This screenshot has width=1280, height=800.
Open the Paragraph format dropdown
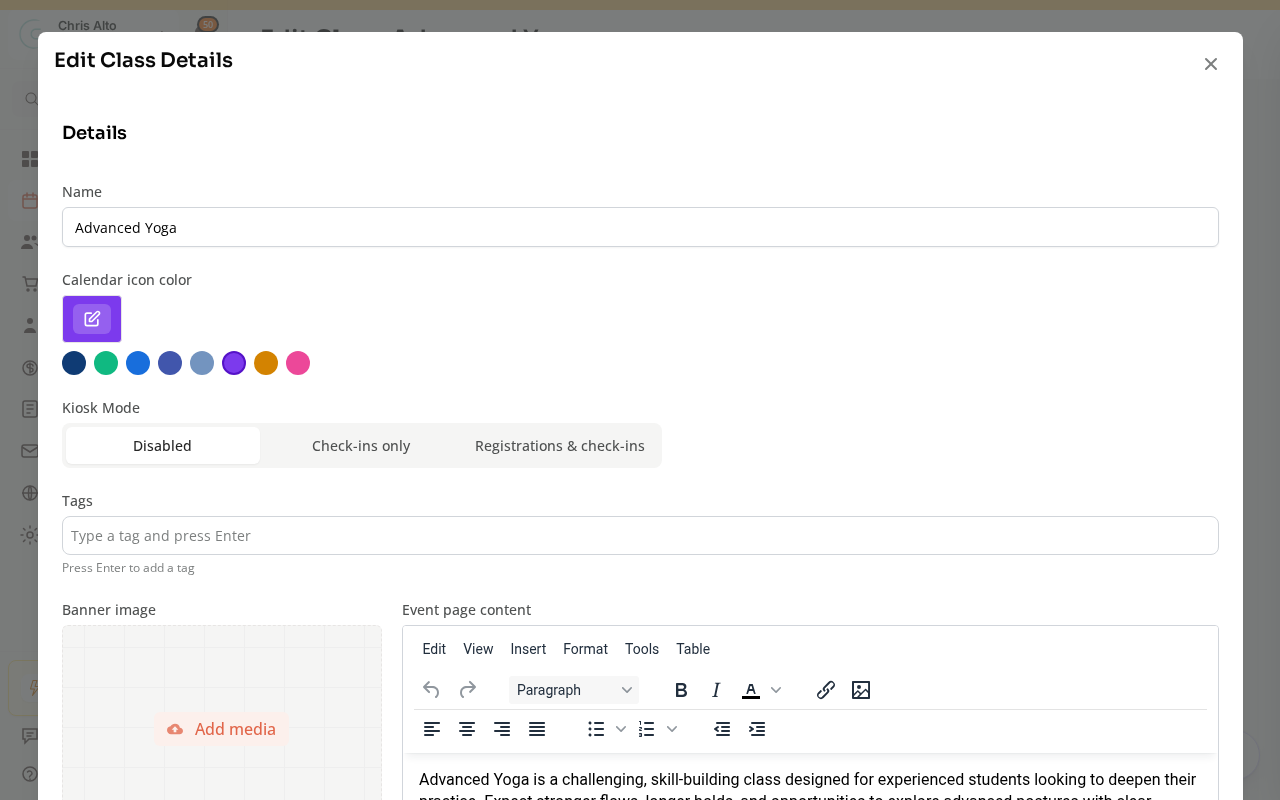(x=574, y=690)
